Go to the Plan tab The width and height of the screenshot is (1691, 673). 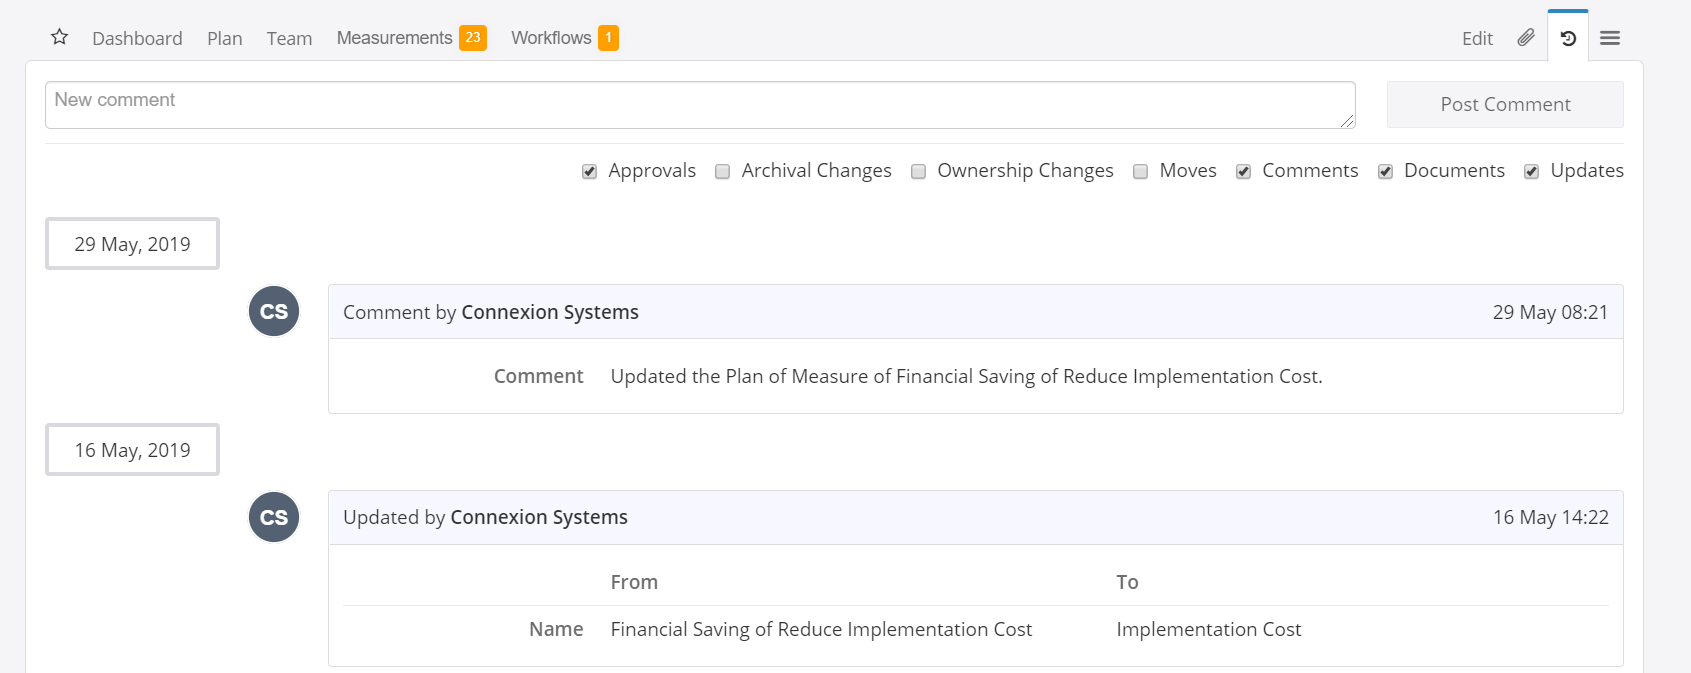pyautogui.click(x=225, y=38)
